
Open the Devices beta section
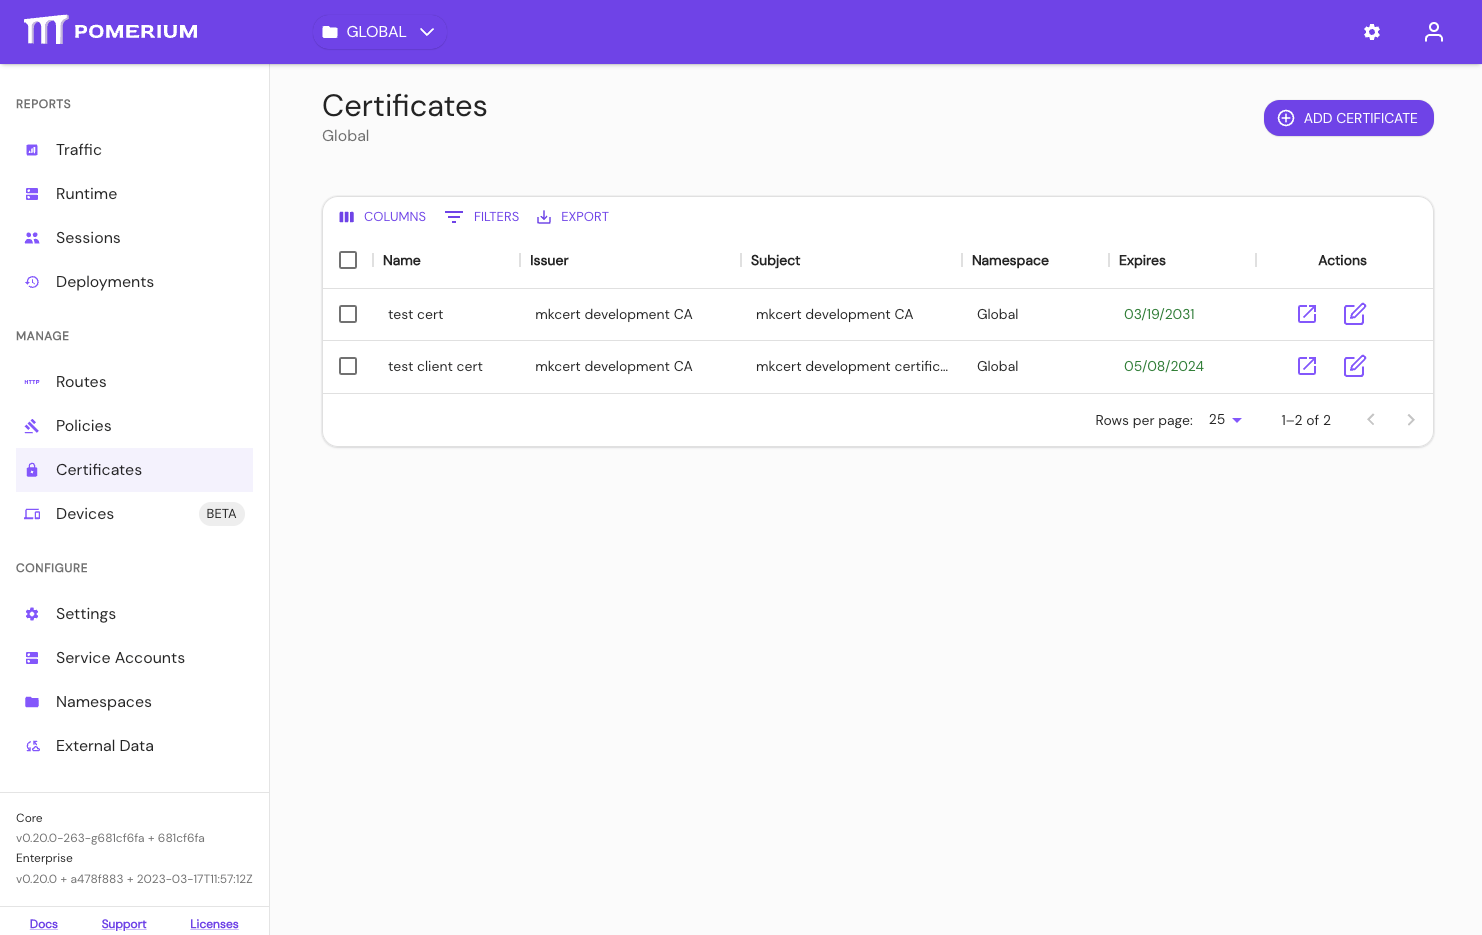(84, 513)
